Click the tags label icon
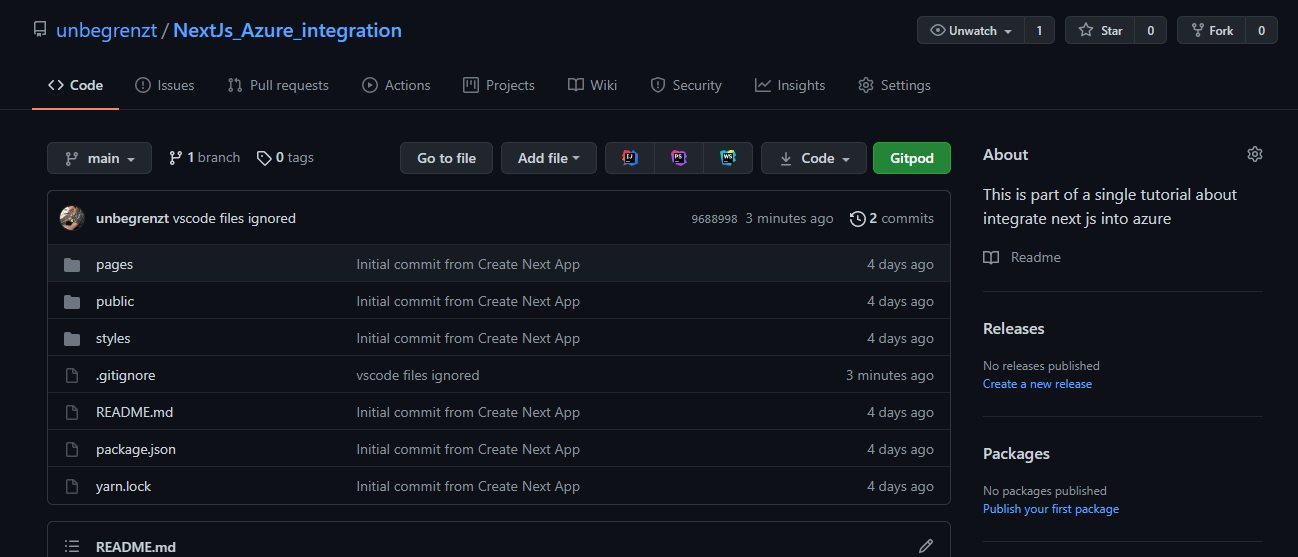The width and height of the screenshot is (1298, 557). pyautogui.click(x=264, y=158)
